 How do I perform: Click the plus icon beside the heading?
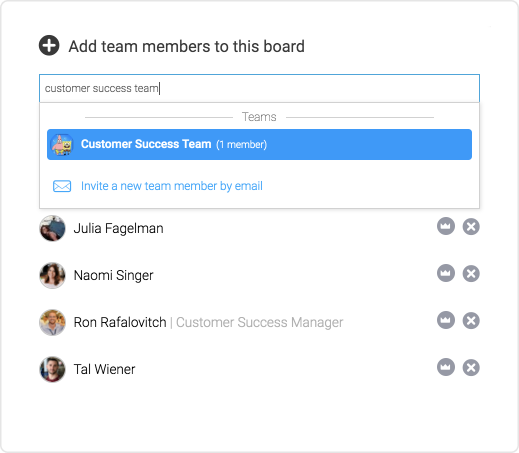pos(49,46)
